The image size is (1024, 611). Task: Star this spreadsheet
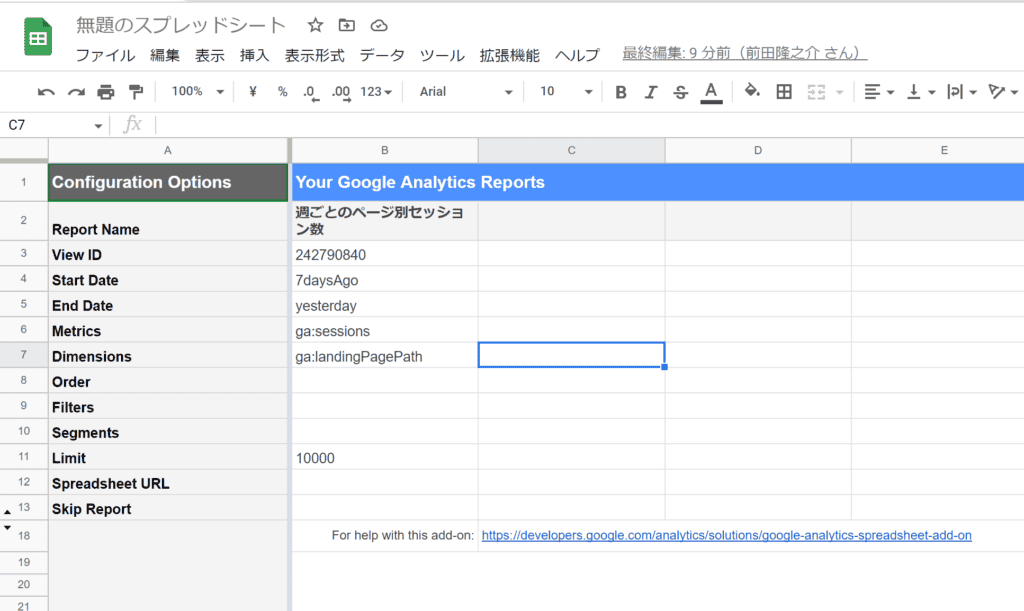tap(315, 25)
